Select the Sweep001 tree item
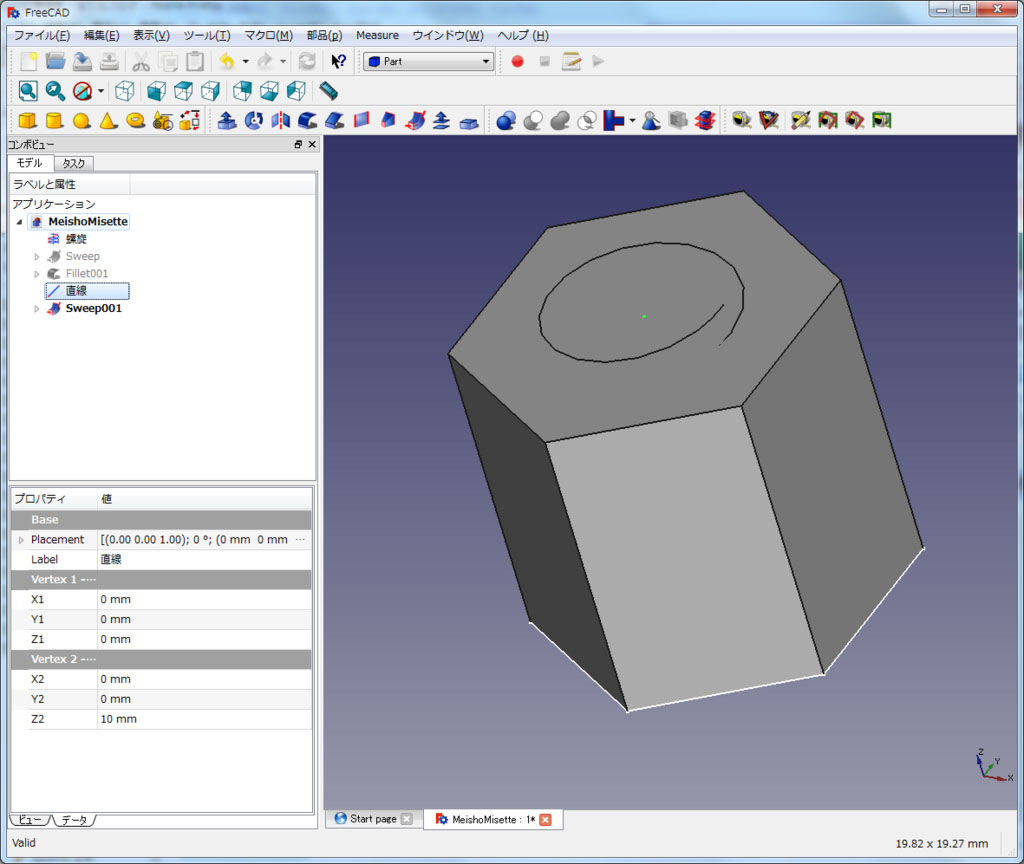The width and height of the screenshot is (1024, 864). (93, 308)
